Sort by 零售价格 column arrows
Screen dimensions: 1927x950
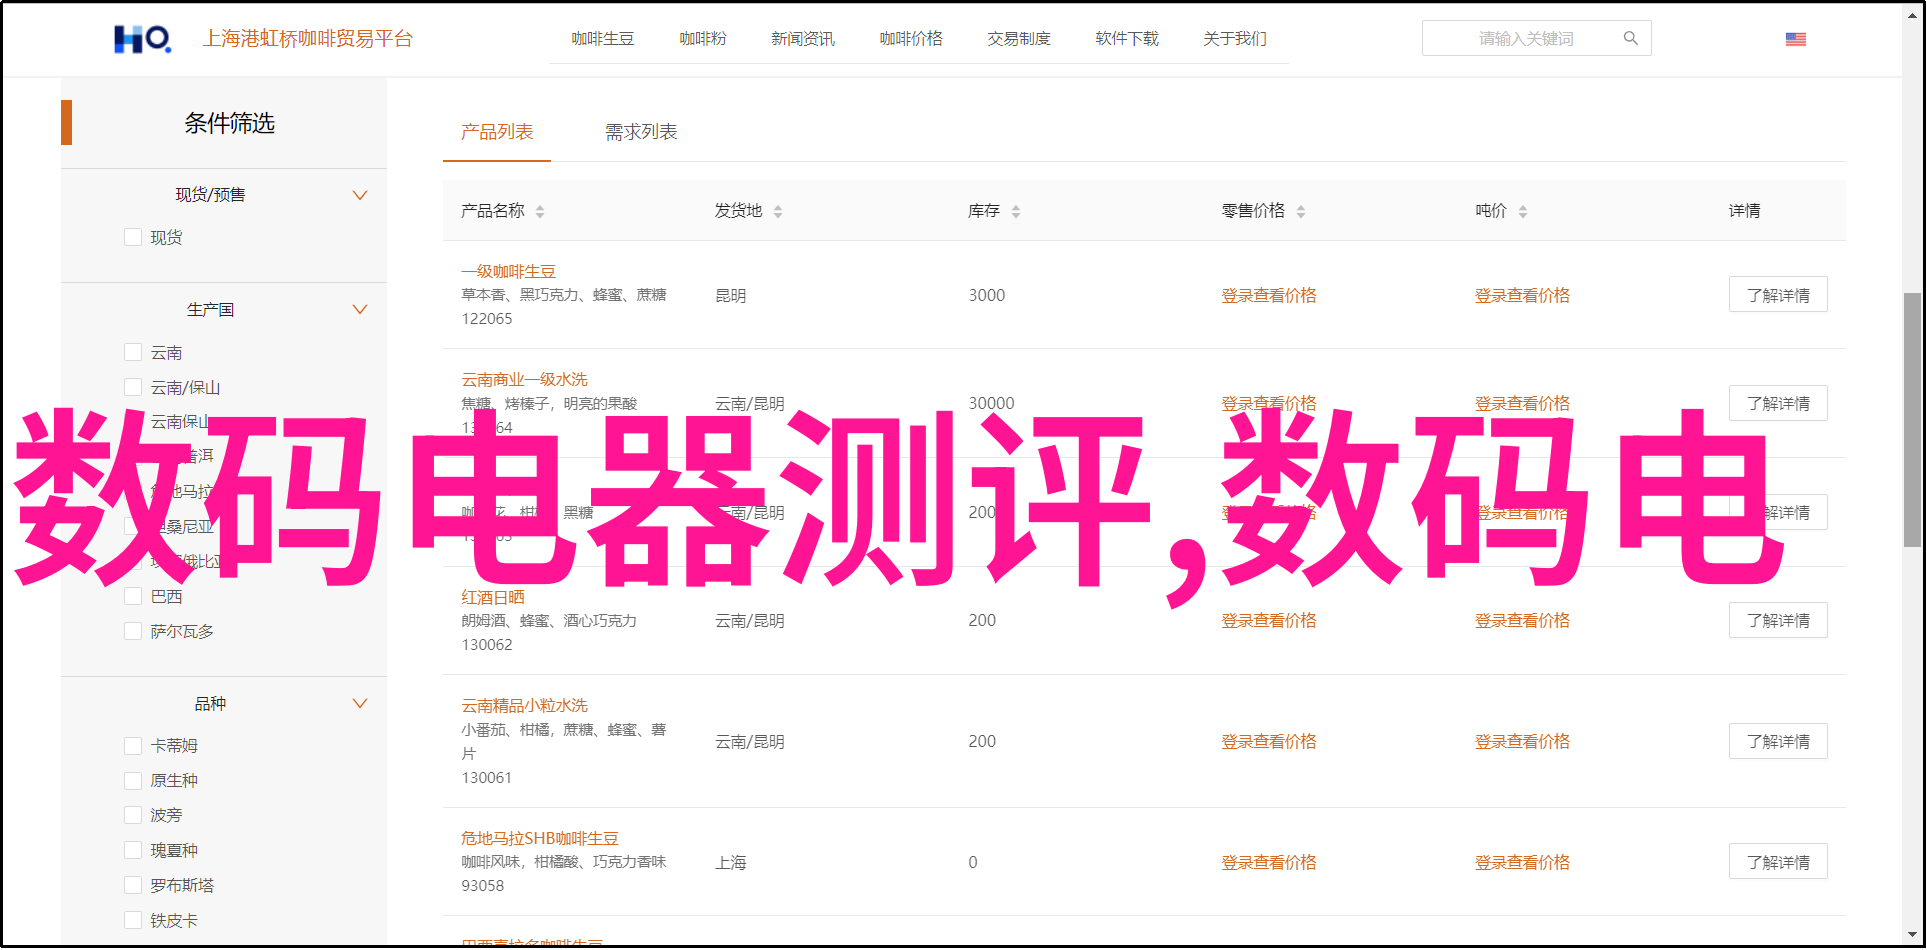[x=1301, y=211]
